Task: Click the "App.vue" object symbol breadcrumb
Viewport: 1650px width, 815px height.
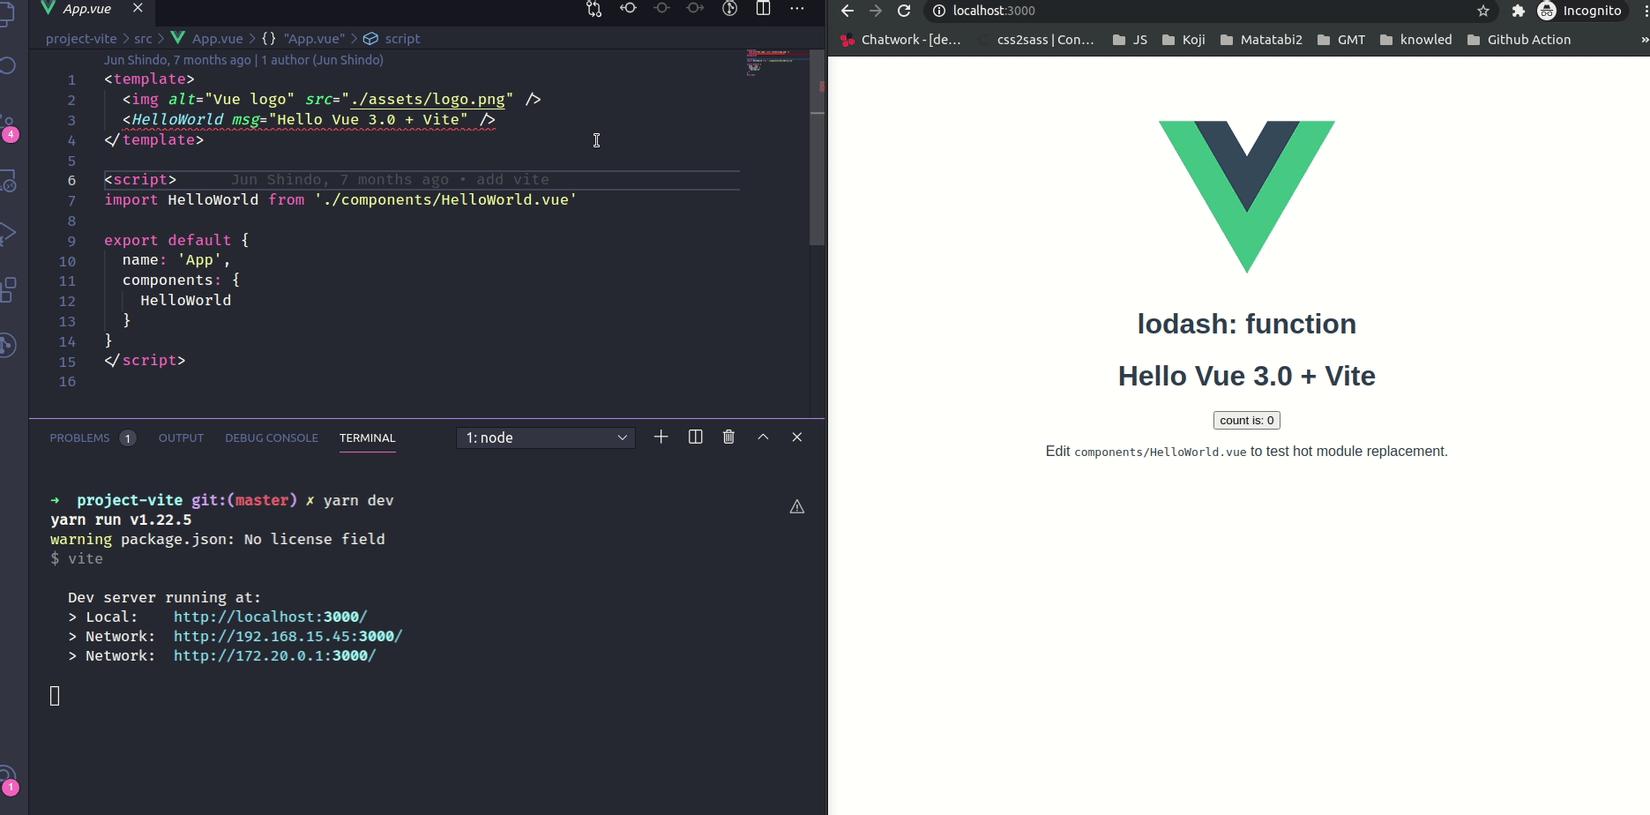Action: coord(303,39)
